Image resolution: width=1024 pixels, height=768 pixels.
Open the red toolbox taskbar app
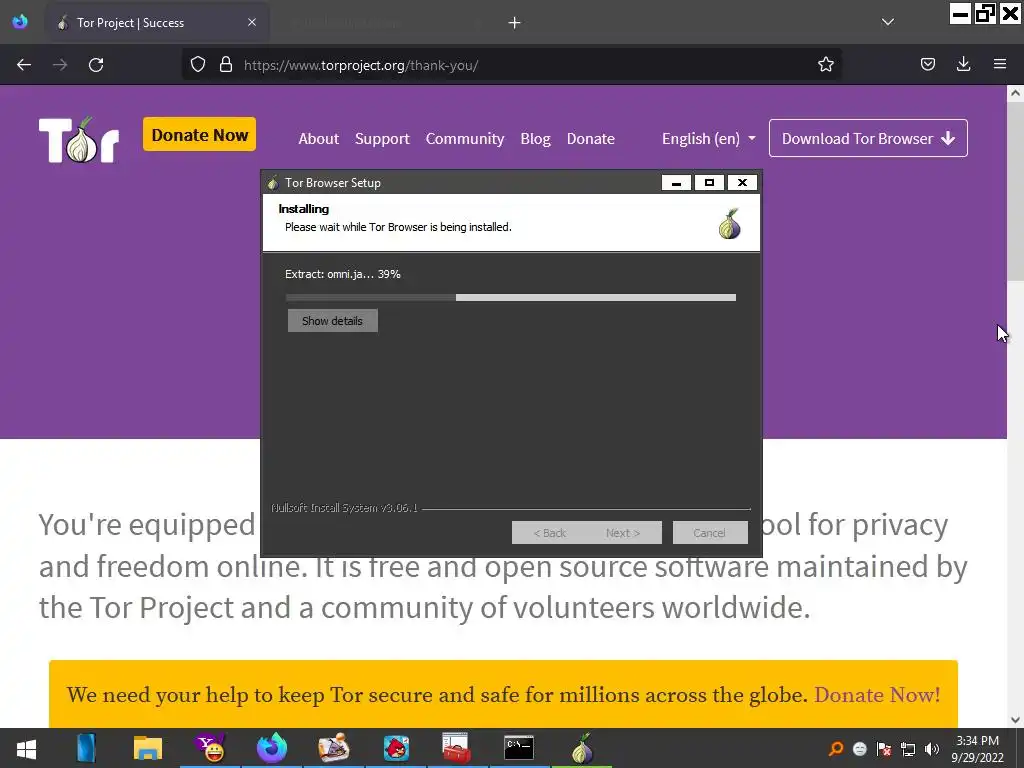[x=456, y=748]
